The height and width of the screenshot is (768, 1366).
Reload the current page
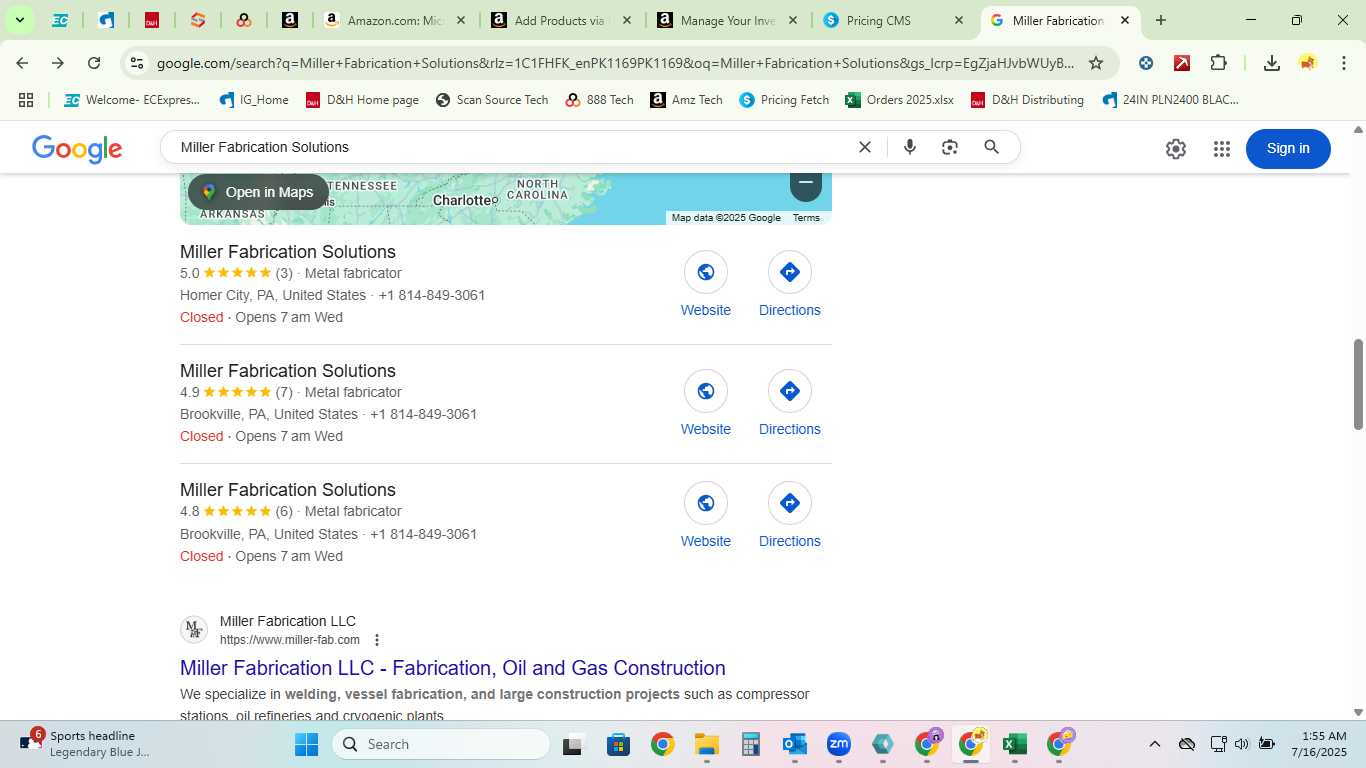94,63
